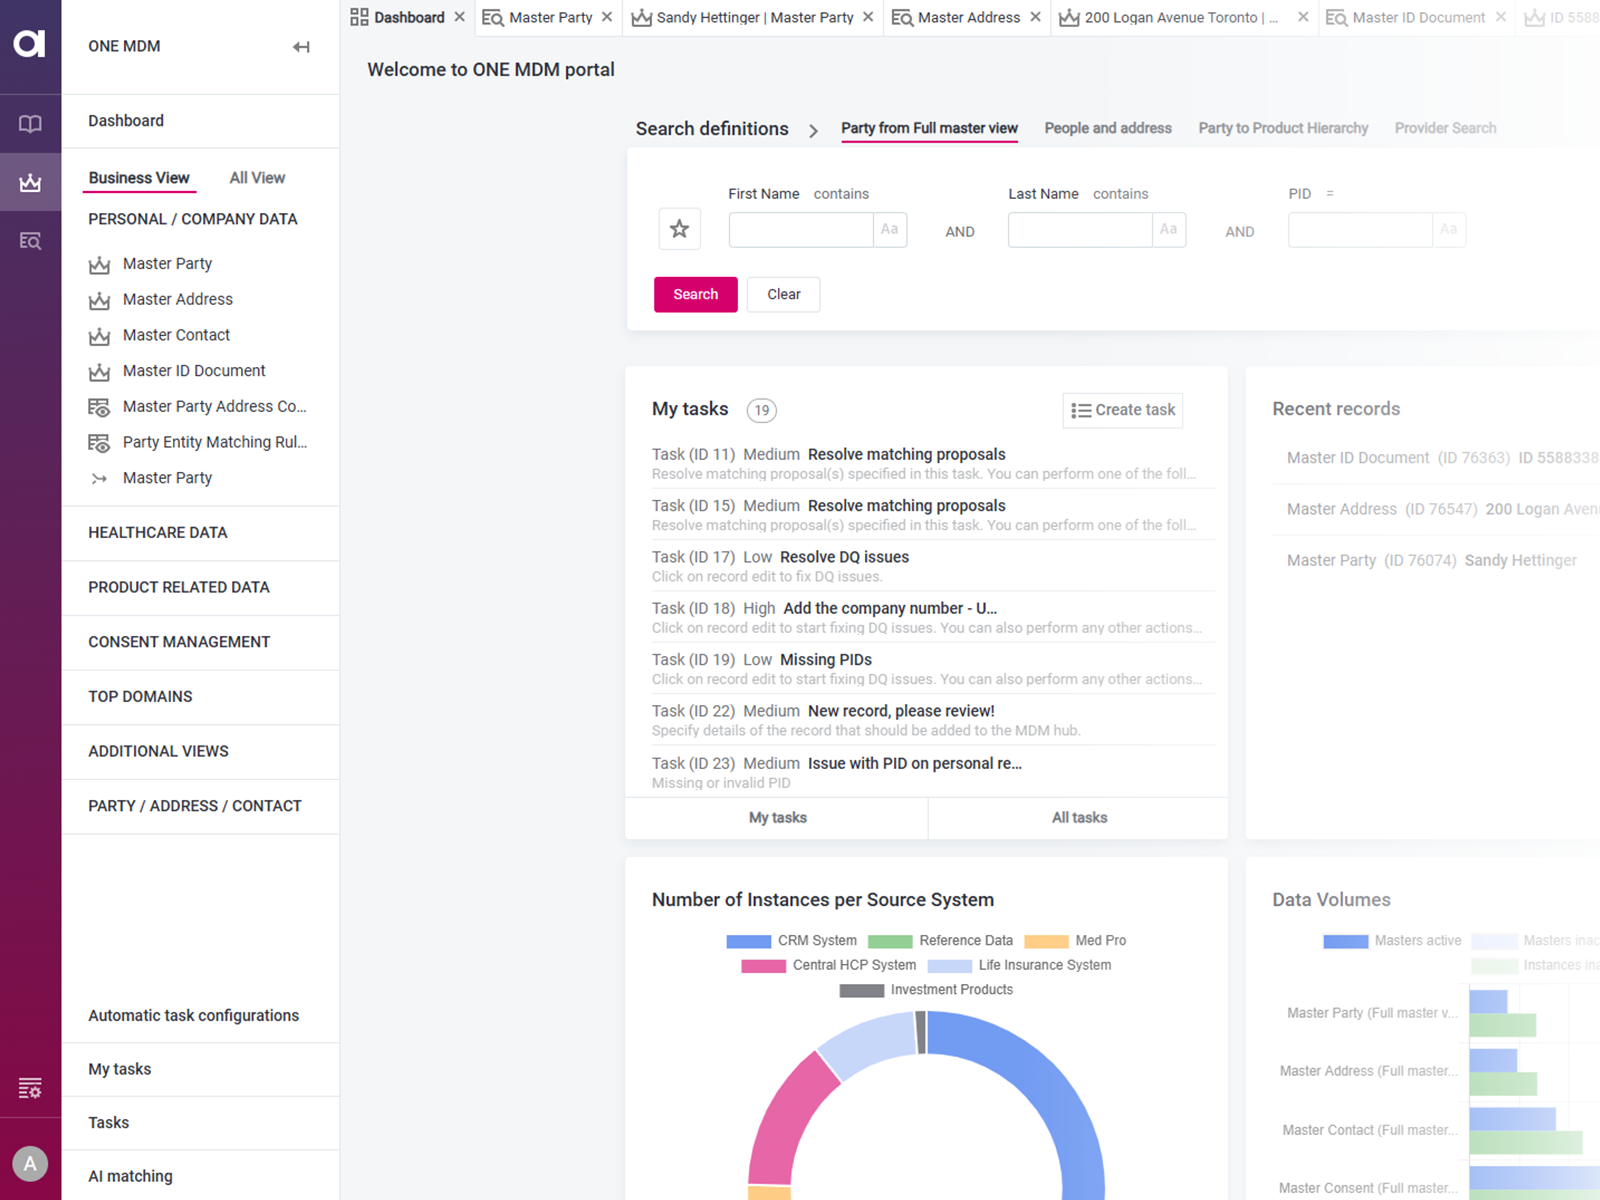
Task: Click the Create task button
Action: click(x=1122, y=410)
